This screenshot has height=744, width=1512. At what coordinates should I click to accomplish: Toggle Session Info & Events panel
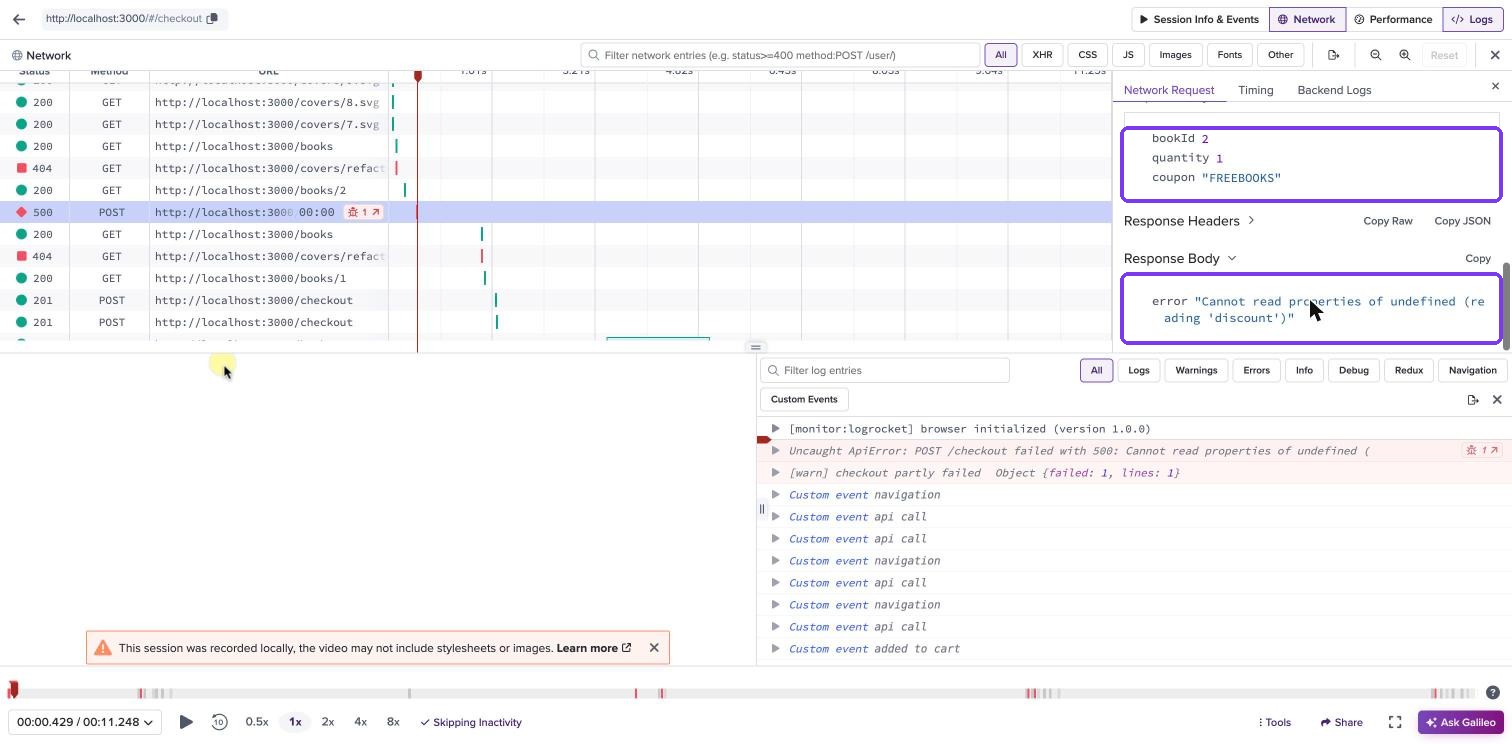pyautogui.click(x=1199, y=19)
